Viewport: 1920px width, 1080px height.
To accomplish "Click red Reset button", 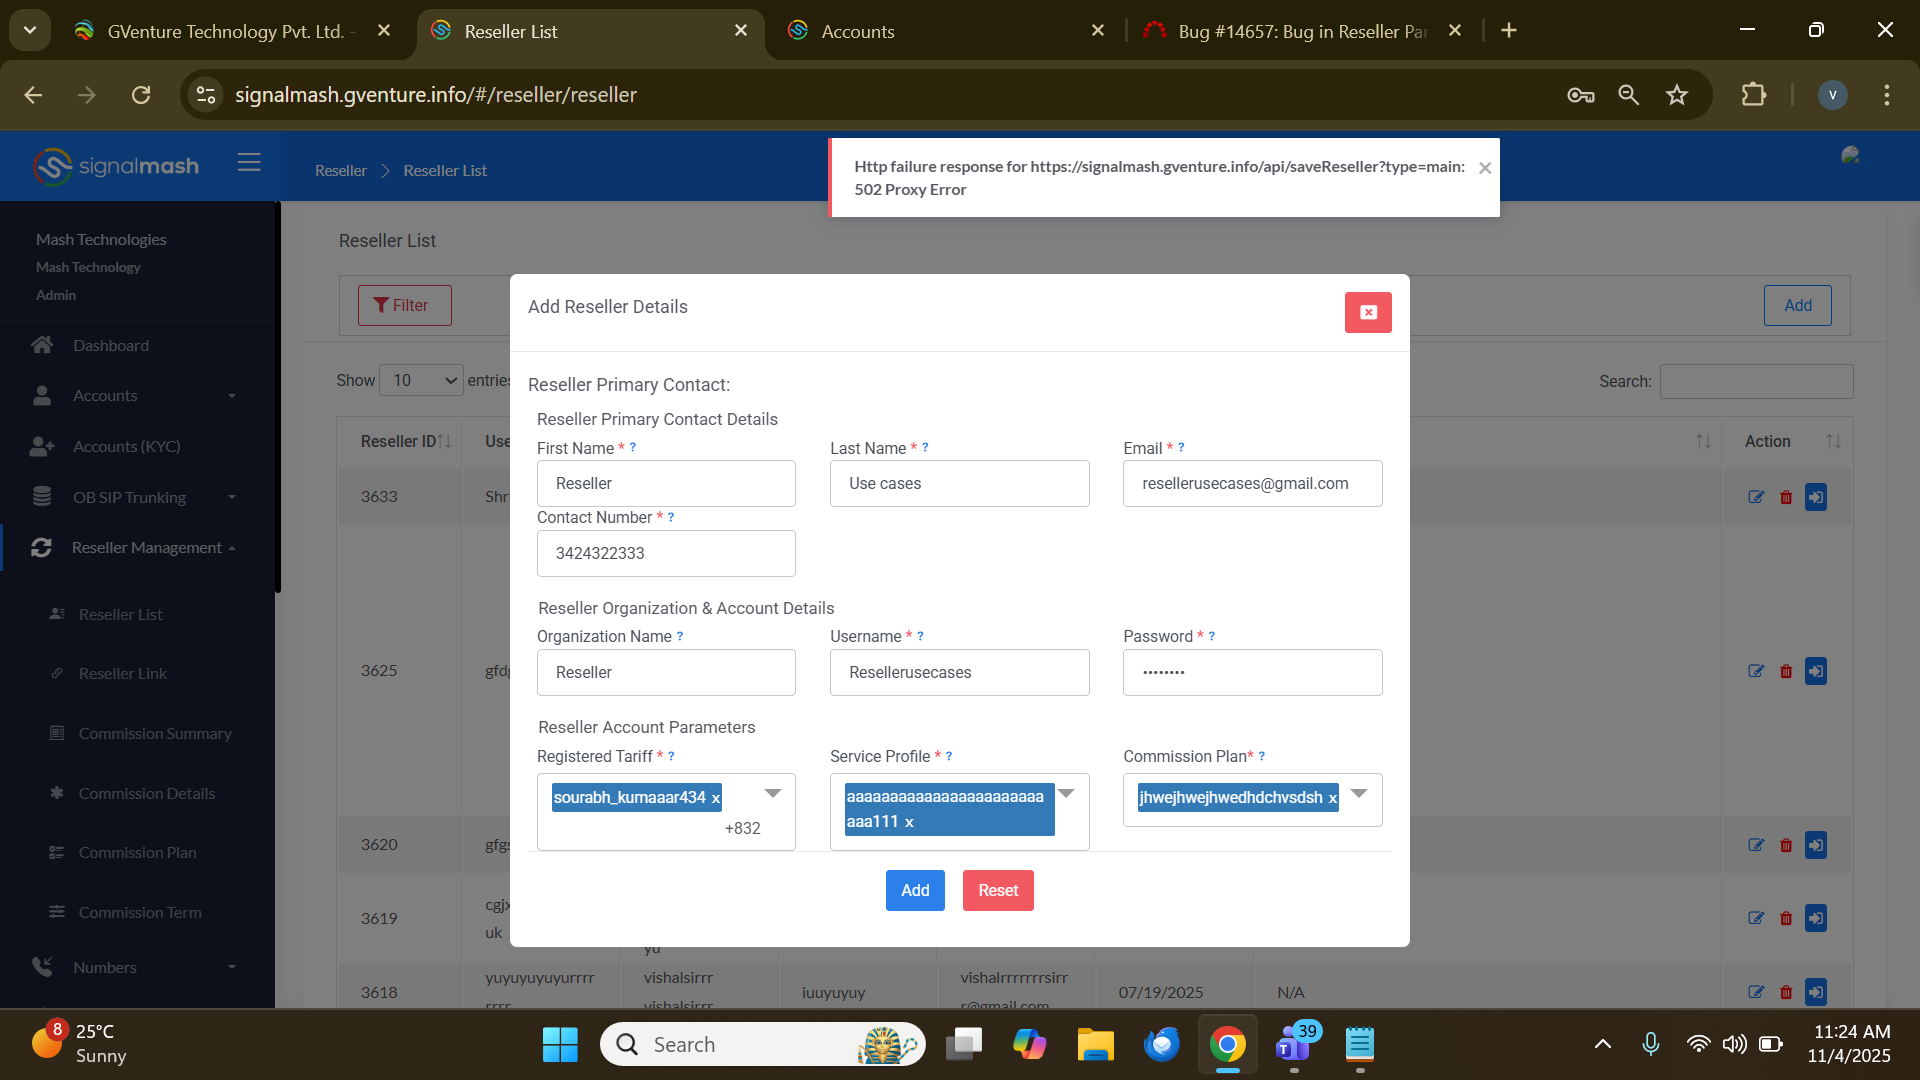I will tap(997, 890).
